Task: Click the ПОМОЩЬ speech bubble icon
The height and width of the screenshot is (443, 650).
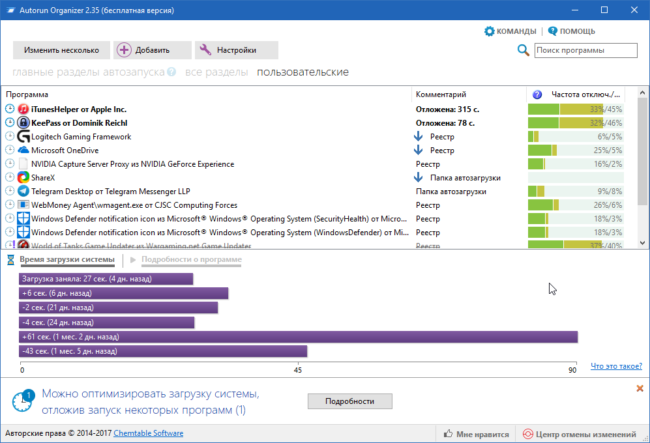Action: tap(553, 31)
